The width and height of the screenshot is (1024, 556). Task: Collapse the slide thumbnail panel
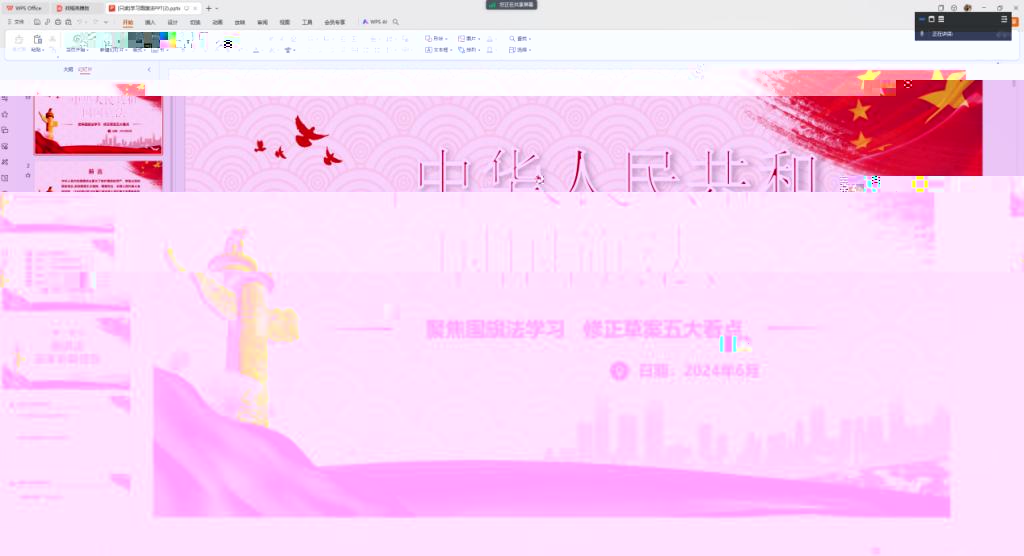coord(149,70)
